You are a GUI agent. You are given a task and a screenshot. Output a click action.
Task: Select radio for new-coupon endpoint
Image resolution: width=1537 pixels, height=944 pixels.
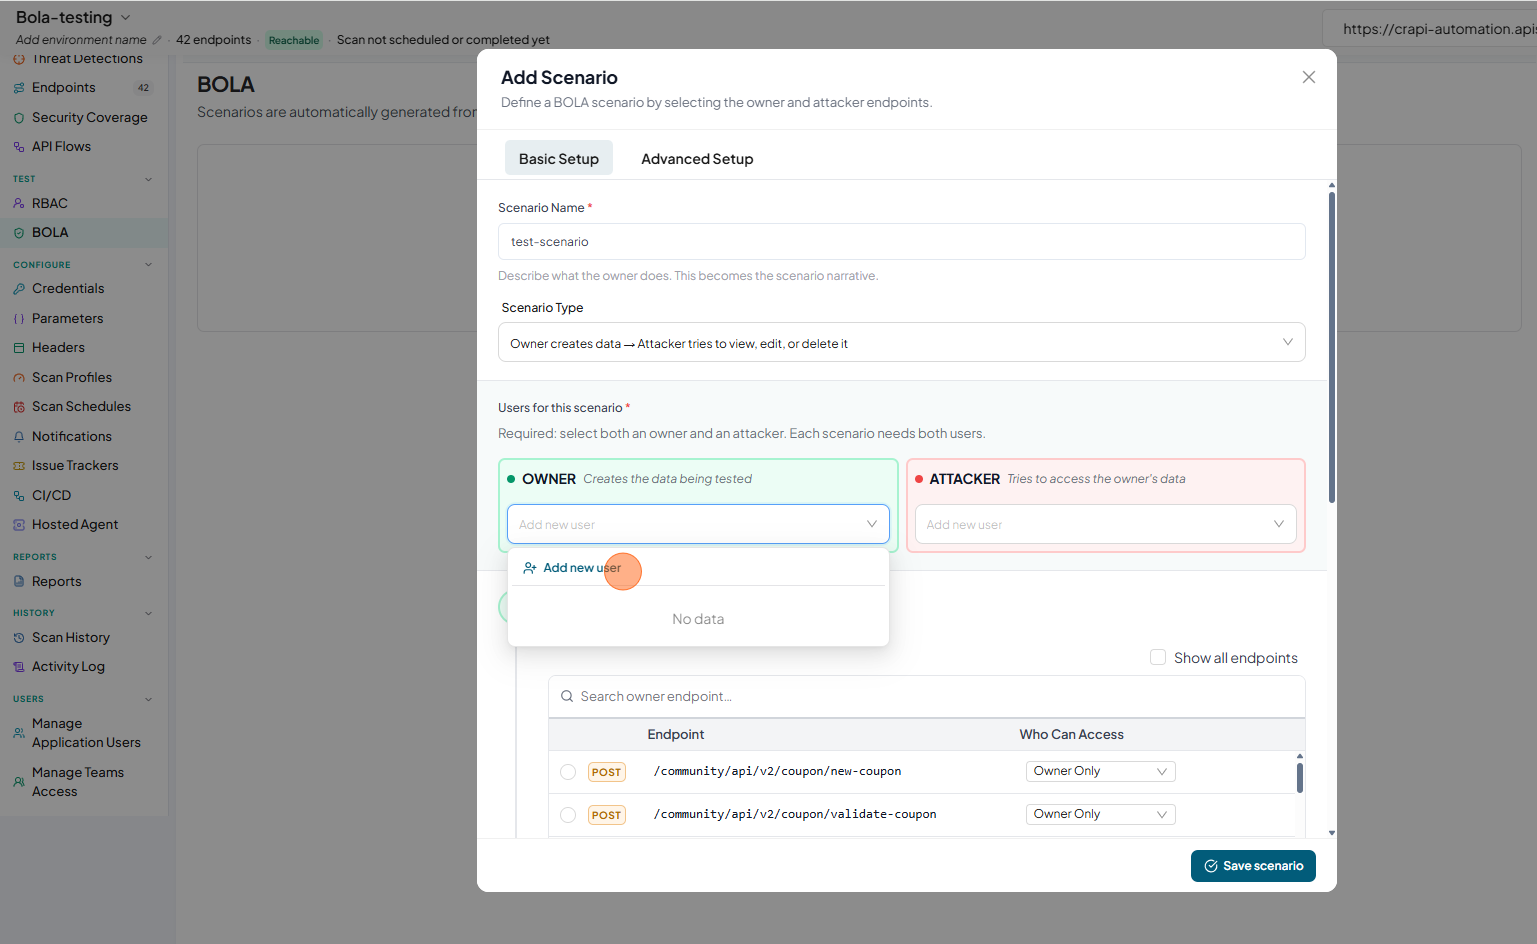click(568, 772)
